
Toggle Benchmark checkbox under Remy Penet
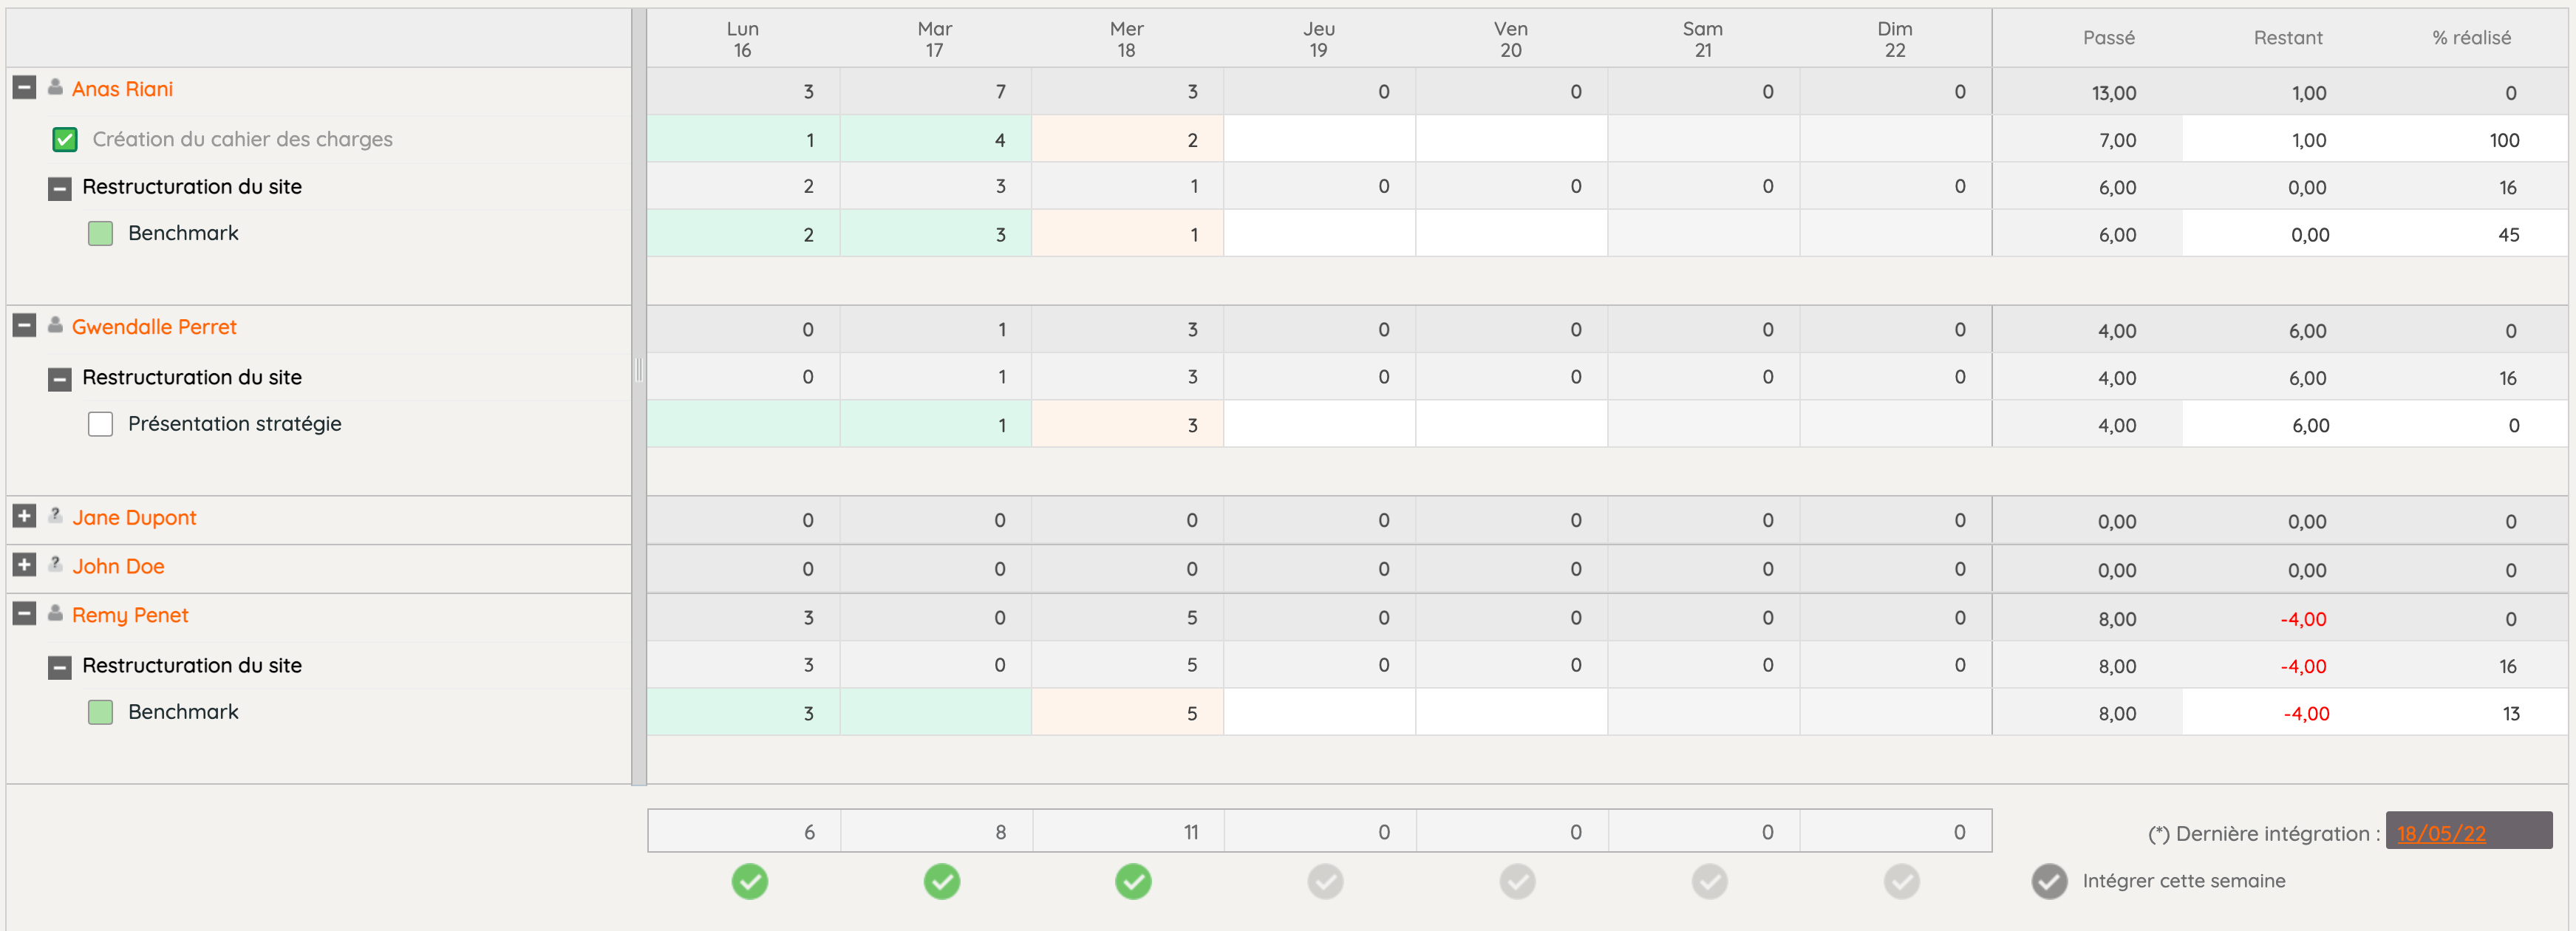coord(100,712)
